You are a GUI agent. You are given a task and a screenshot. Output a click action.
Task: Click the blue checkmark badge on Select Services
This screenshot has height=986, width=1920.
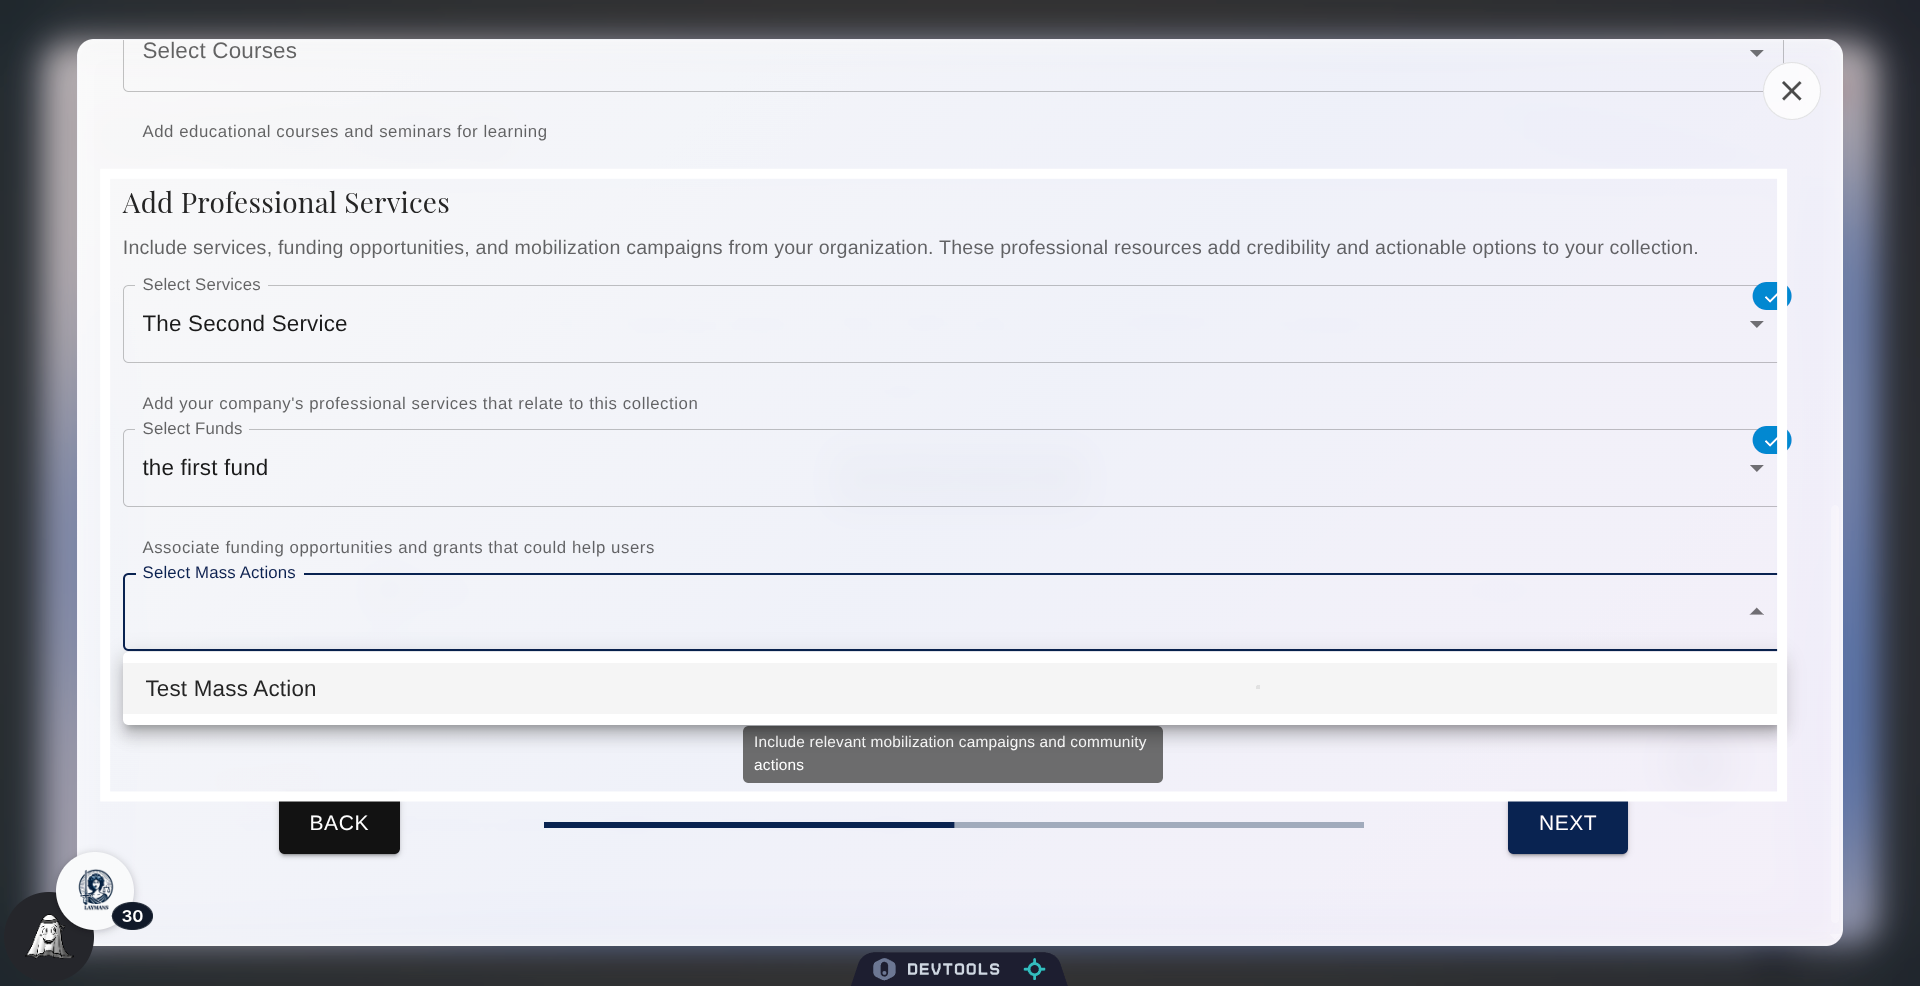pos(1770,297)
